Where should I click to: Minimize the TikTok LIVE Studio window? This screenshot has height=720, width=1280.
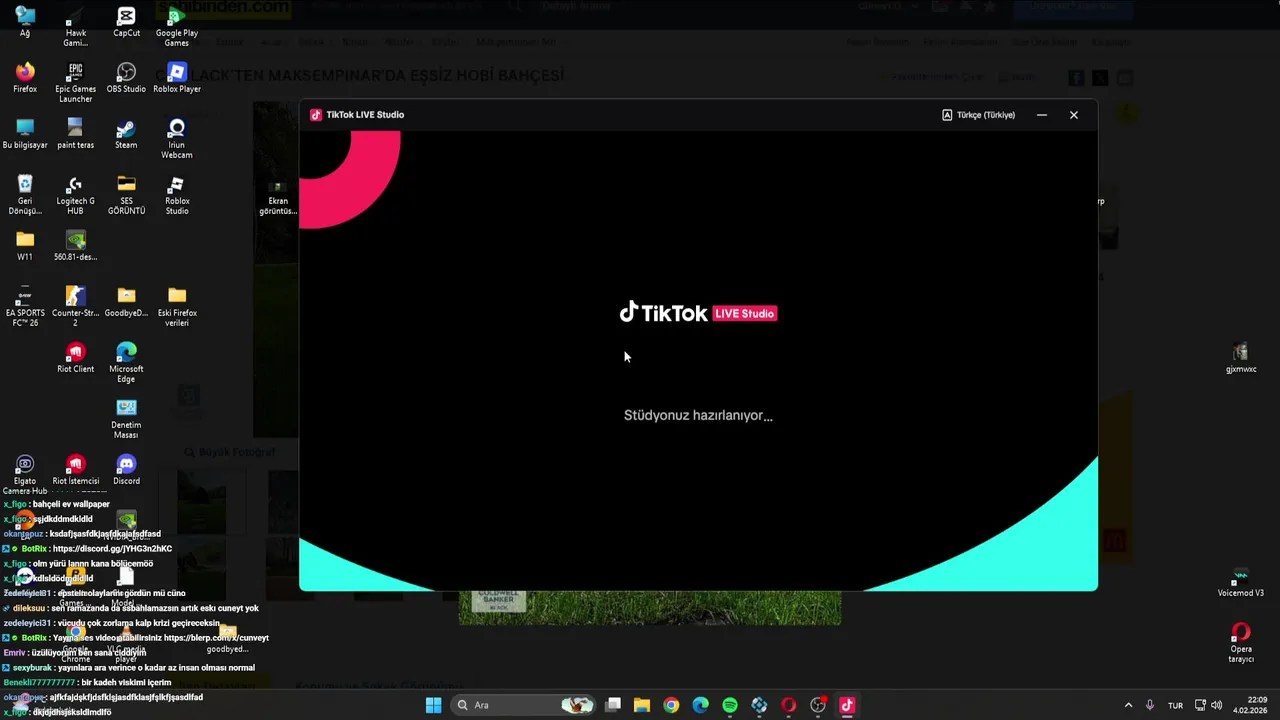coord(1042,115)
